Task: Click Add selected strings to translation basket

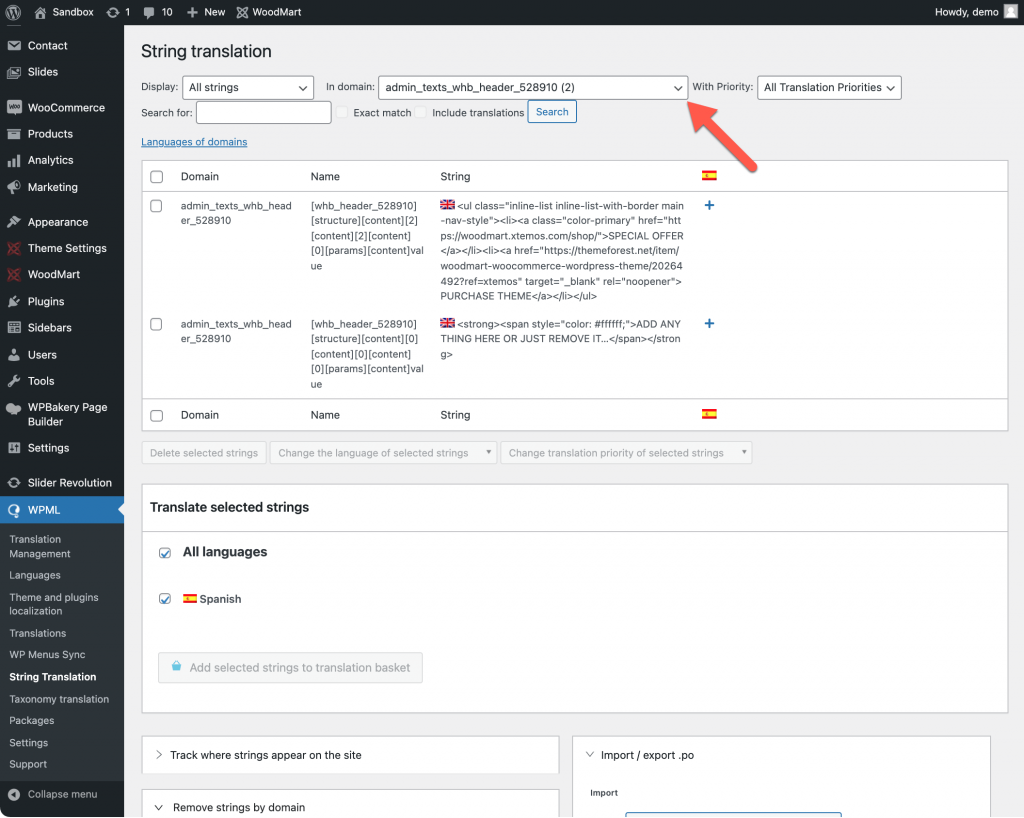Action: point(290,668)
